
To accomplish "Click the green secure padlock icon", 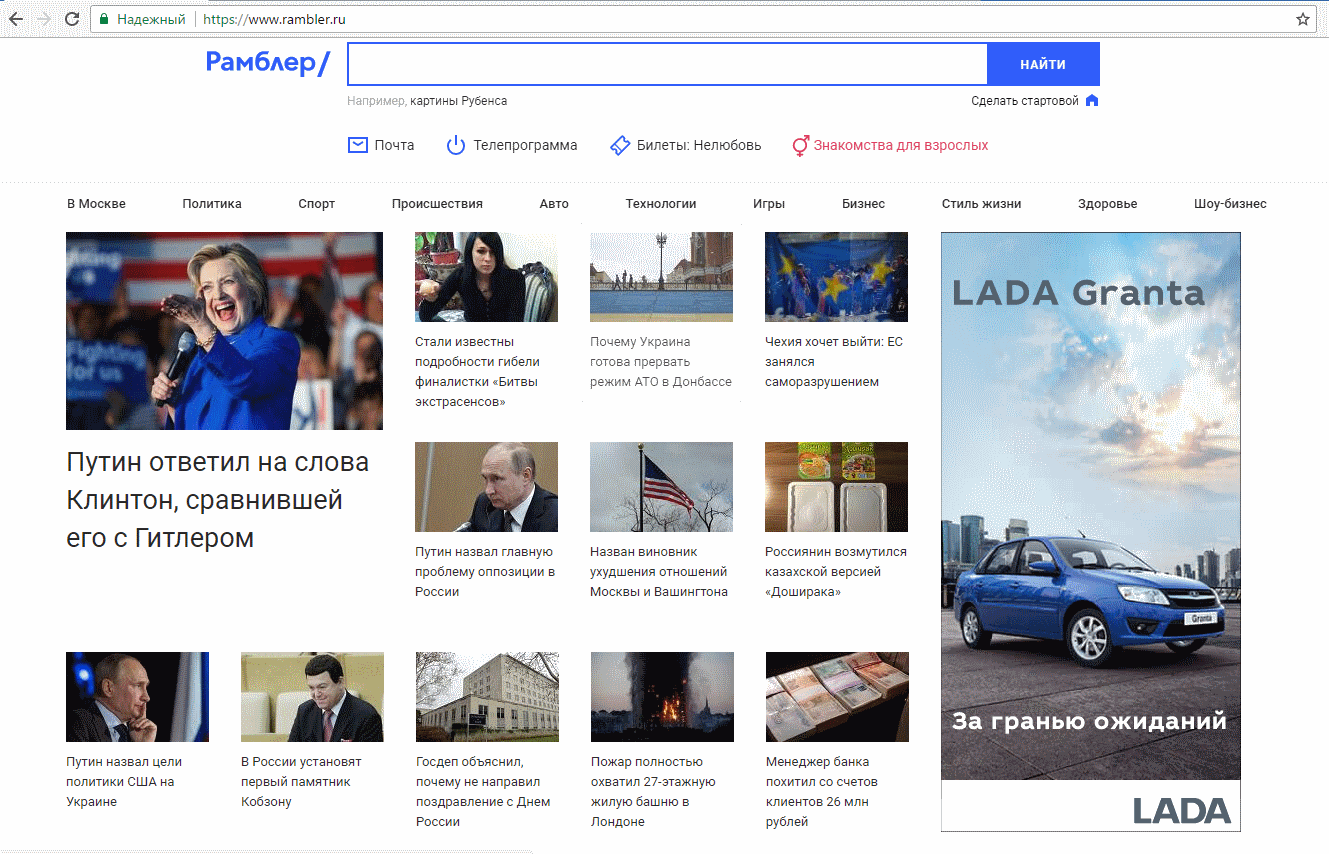I will click(x=103, y=19).
